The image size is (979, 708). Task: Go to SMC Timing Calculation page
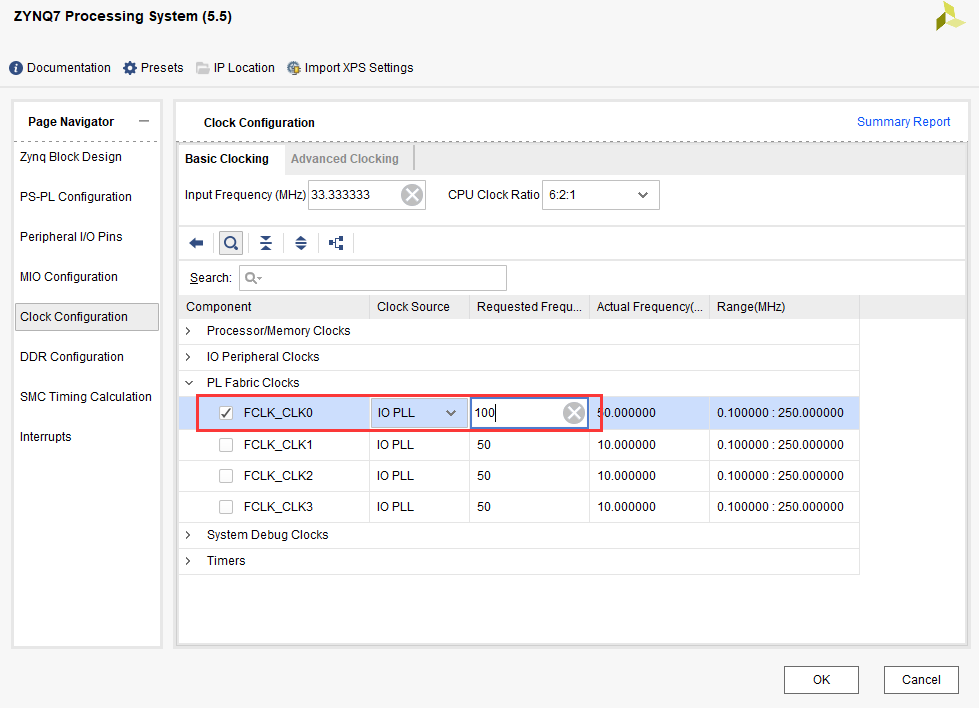86,396
